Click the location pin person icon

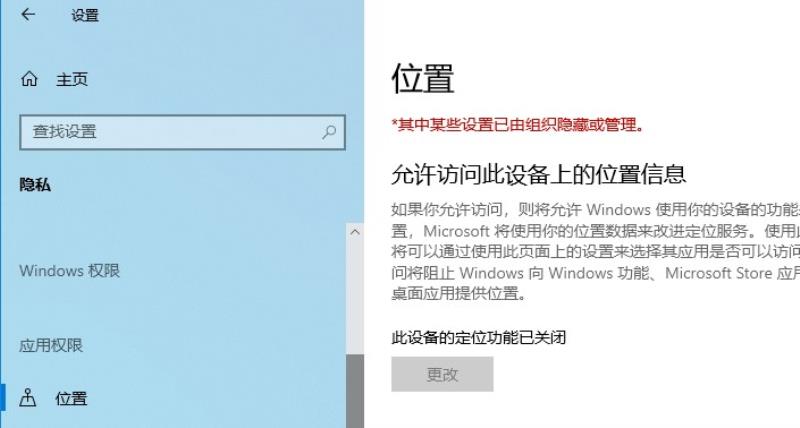pos(28,398)
